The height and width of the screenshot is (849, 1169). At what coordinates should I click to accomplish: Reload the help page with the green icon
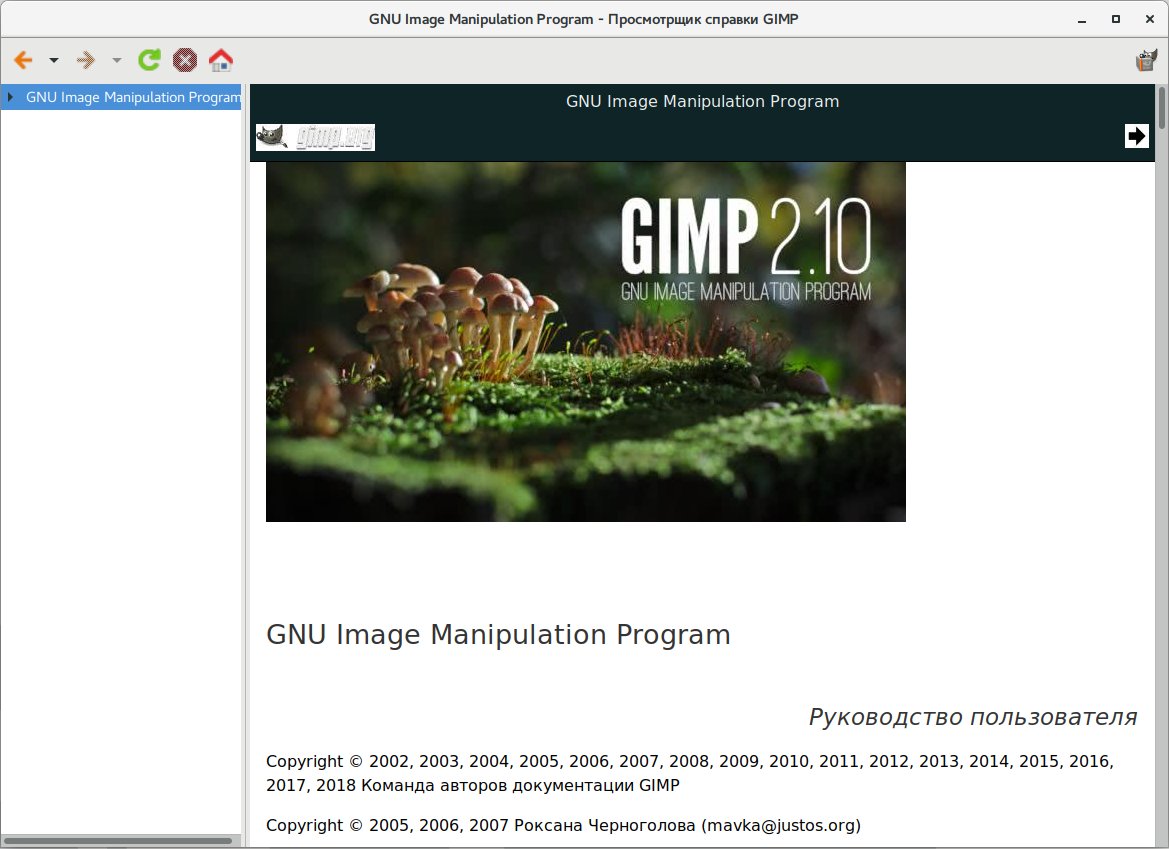coord(149,60)
